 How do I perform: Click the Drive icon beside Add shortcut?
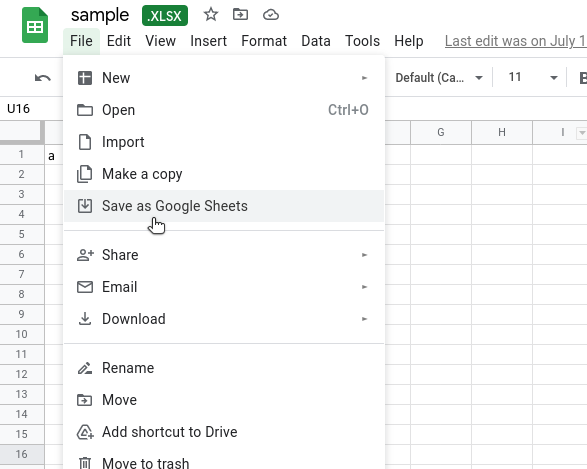(x=85, y=432)
